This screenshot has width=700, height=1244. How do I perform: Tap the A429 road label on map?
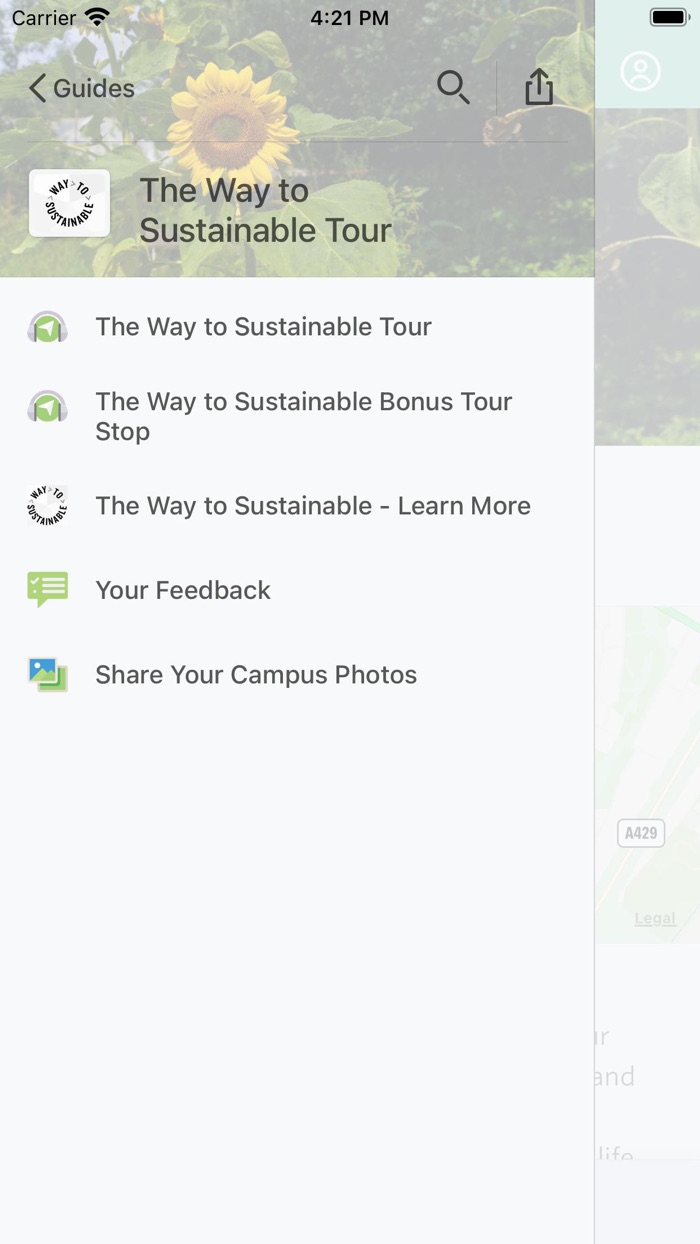640,832
